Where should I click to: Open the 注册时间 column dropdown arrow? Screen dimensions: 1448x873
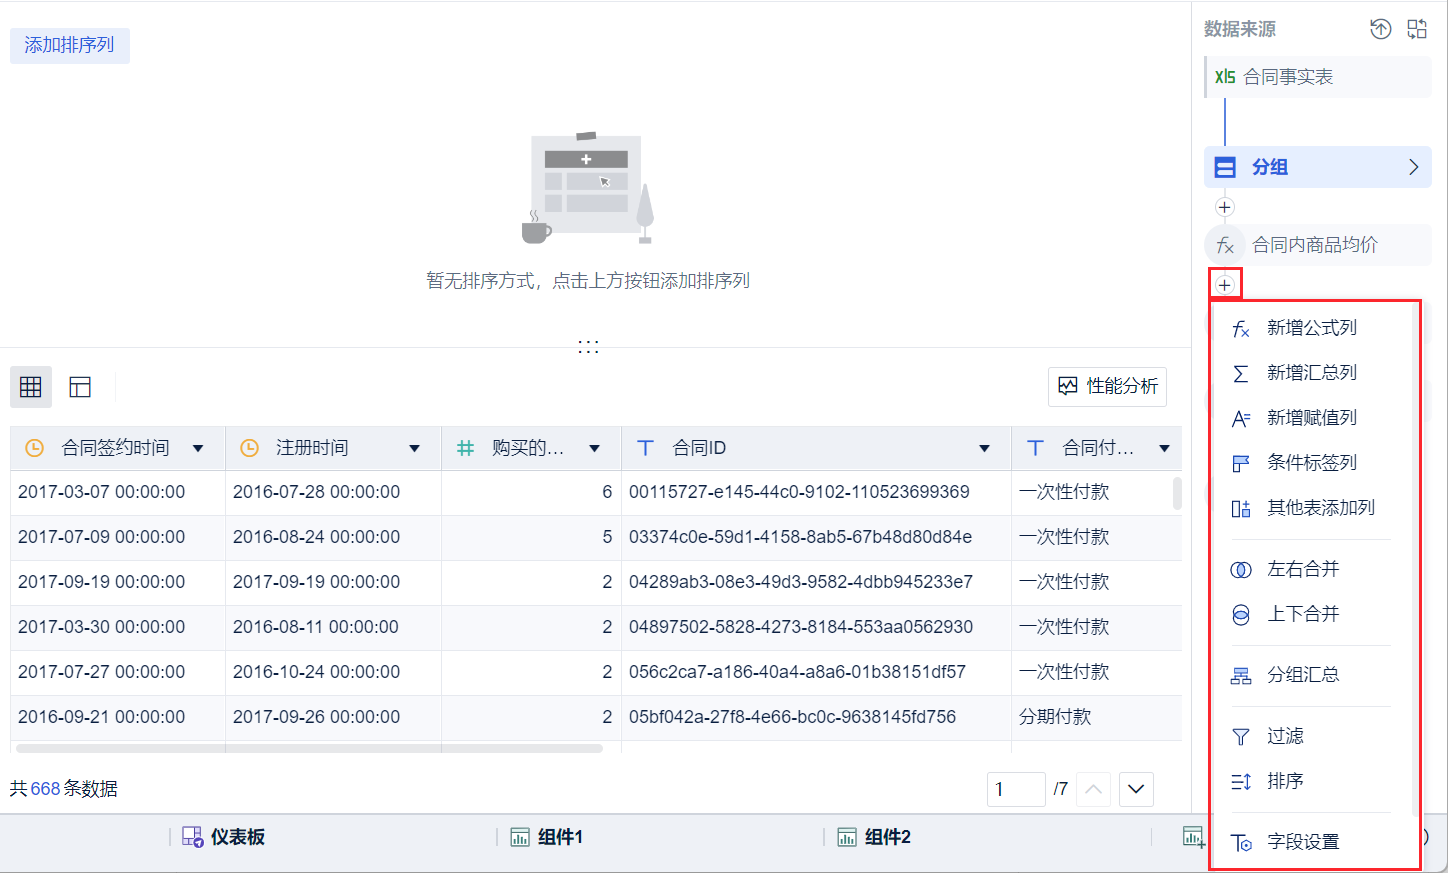point(414,448)
